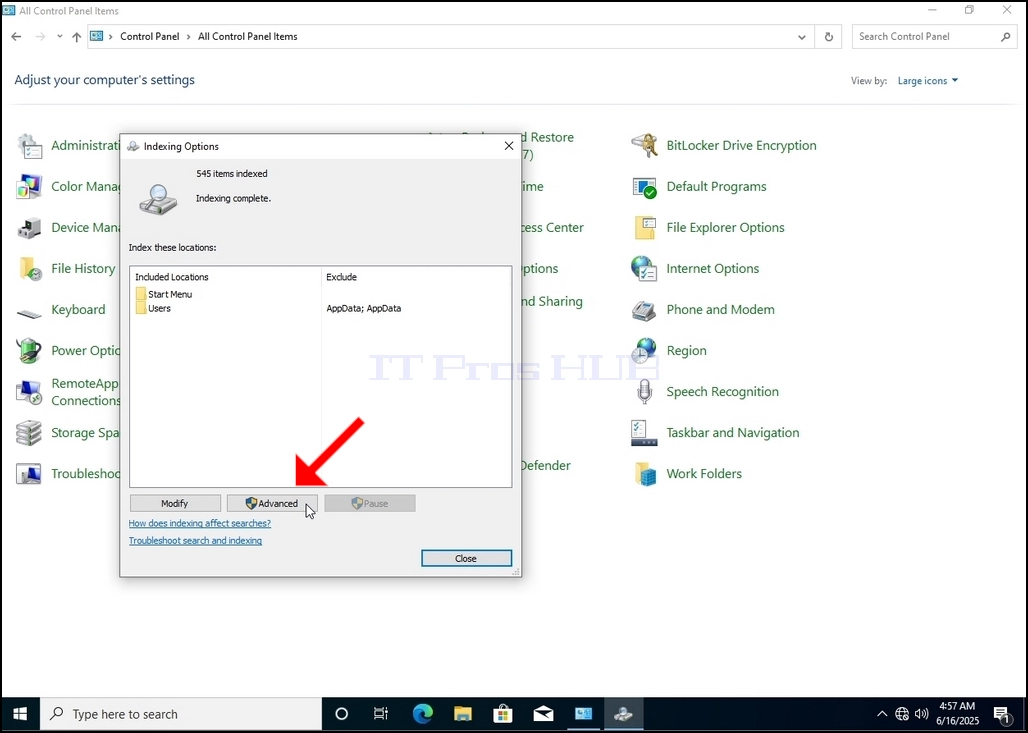Open RemoteApp and Desktop Connections icon
Image resolution: width=1028 pixels, height=733 pixels.
29,392
